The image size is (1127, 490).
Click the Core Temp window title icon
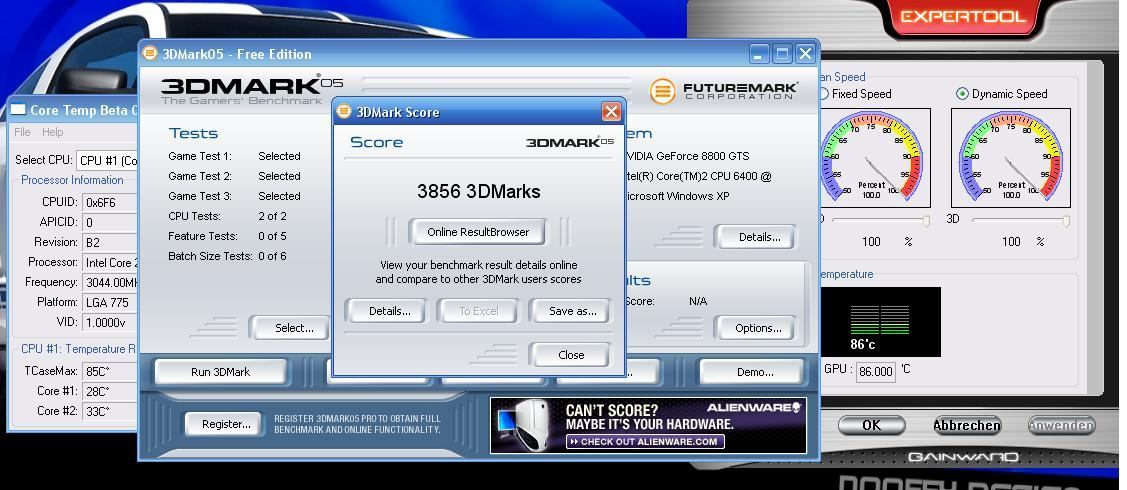pos(18,110)
